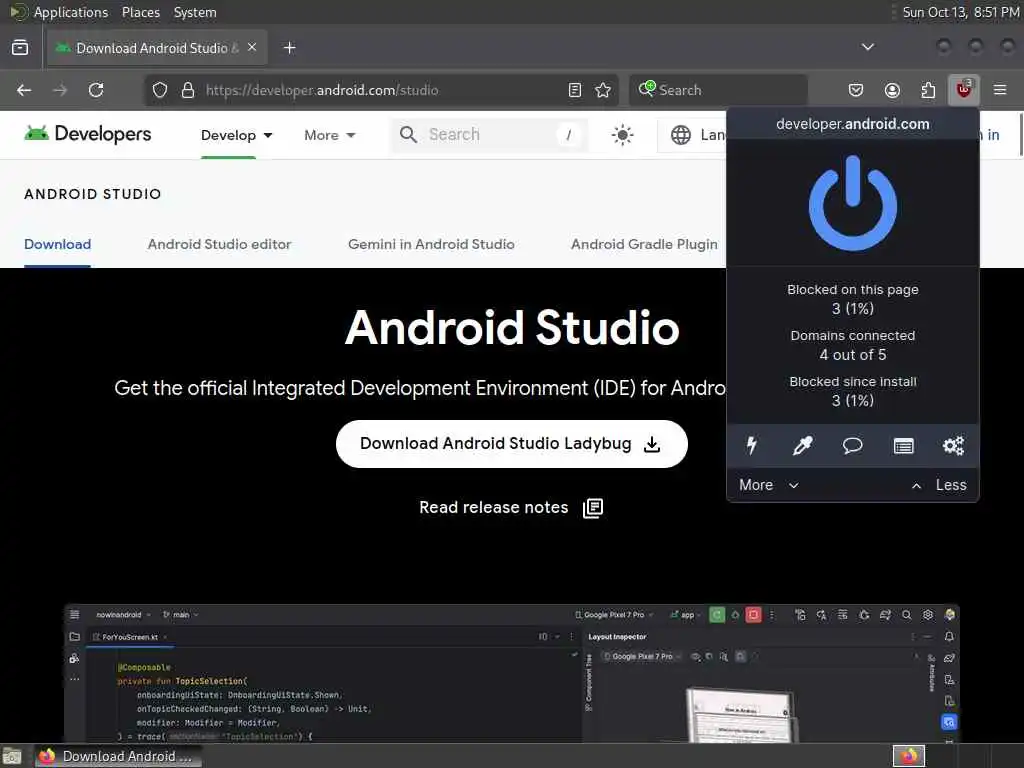Click the ANDROID STUDIO section heading
The image size is (1024, 768).
point(93,194)
